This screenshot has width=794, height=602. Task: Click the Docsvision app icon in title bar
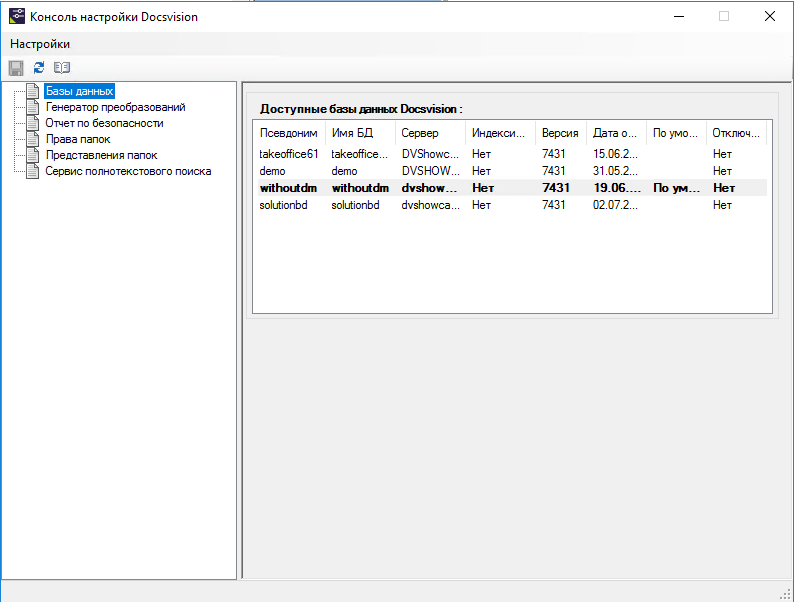[x=17, y=16]
